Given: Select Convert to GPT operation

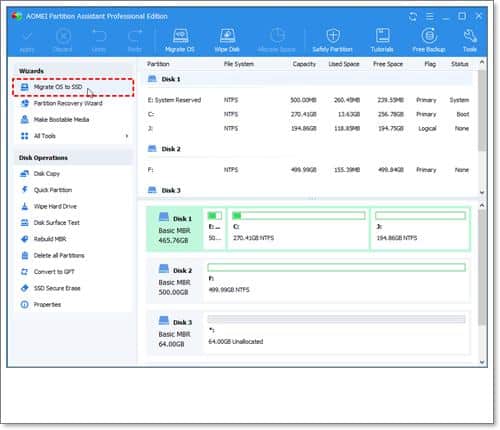Looking at the screenshot, I should pyautogui.click(x=54, y=272).
